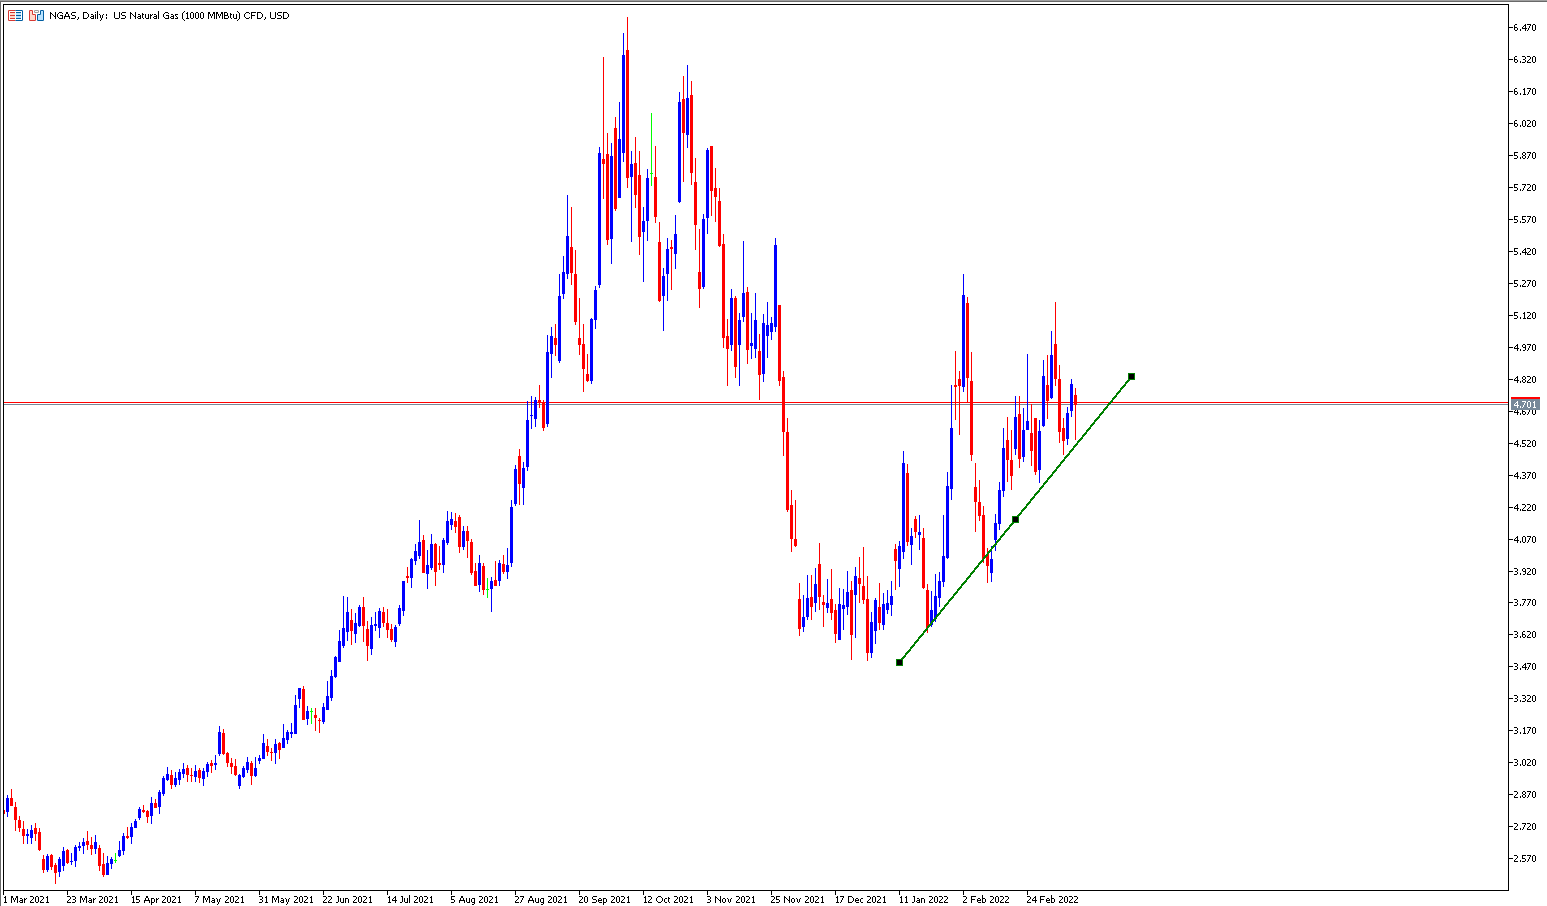The height and width of the screenshot is (906, 1547).
Task: Click the 25 Nov 2021 date label
Action: [798, 899]
